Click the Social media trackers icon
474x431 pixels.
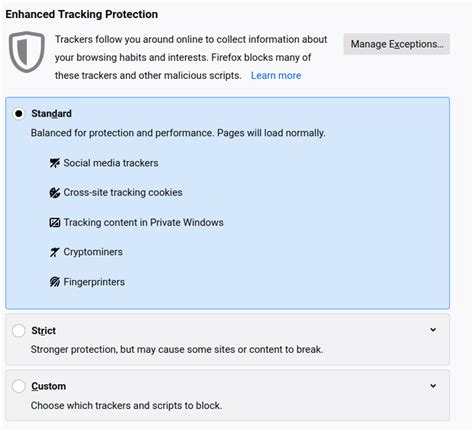[x=55, y=163]
